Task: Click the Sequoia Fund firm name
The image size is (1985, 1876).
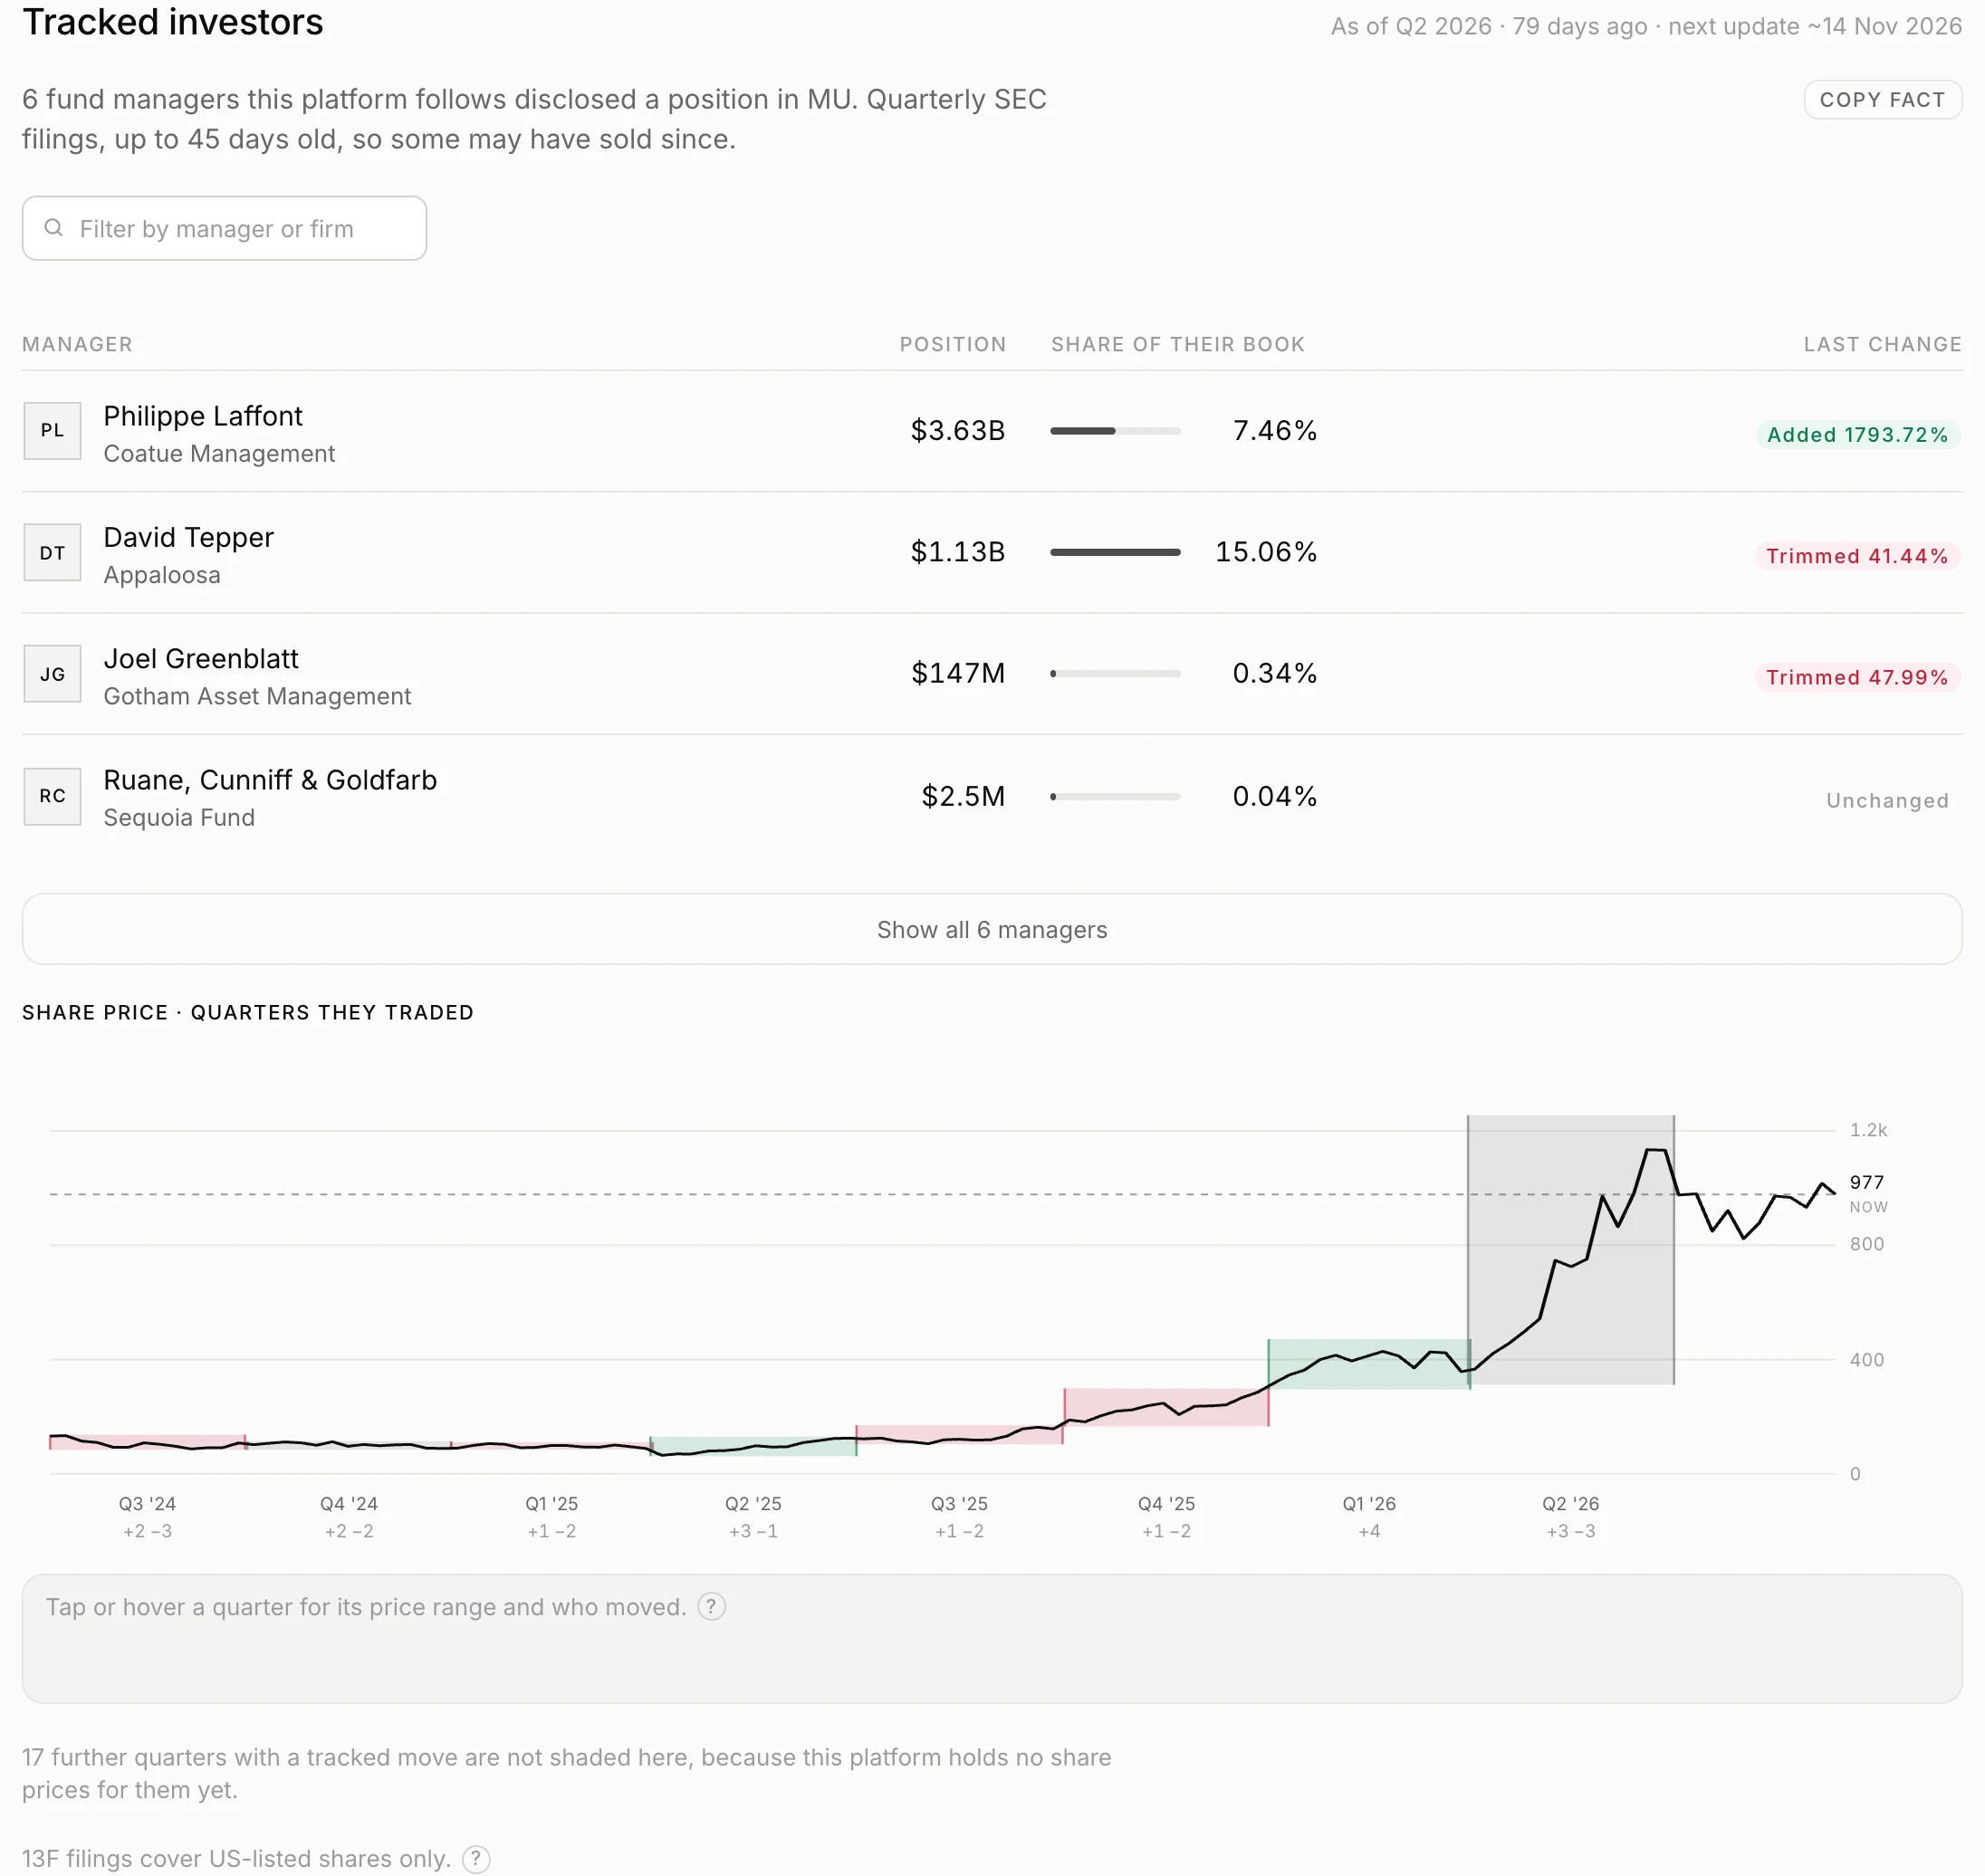Action: 179,818
